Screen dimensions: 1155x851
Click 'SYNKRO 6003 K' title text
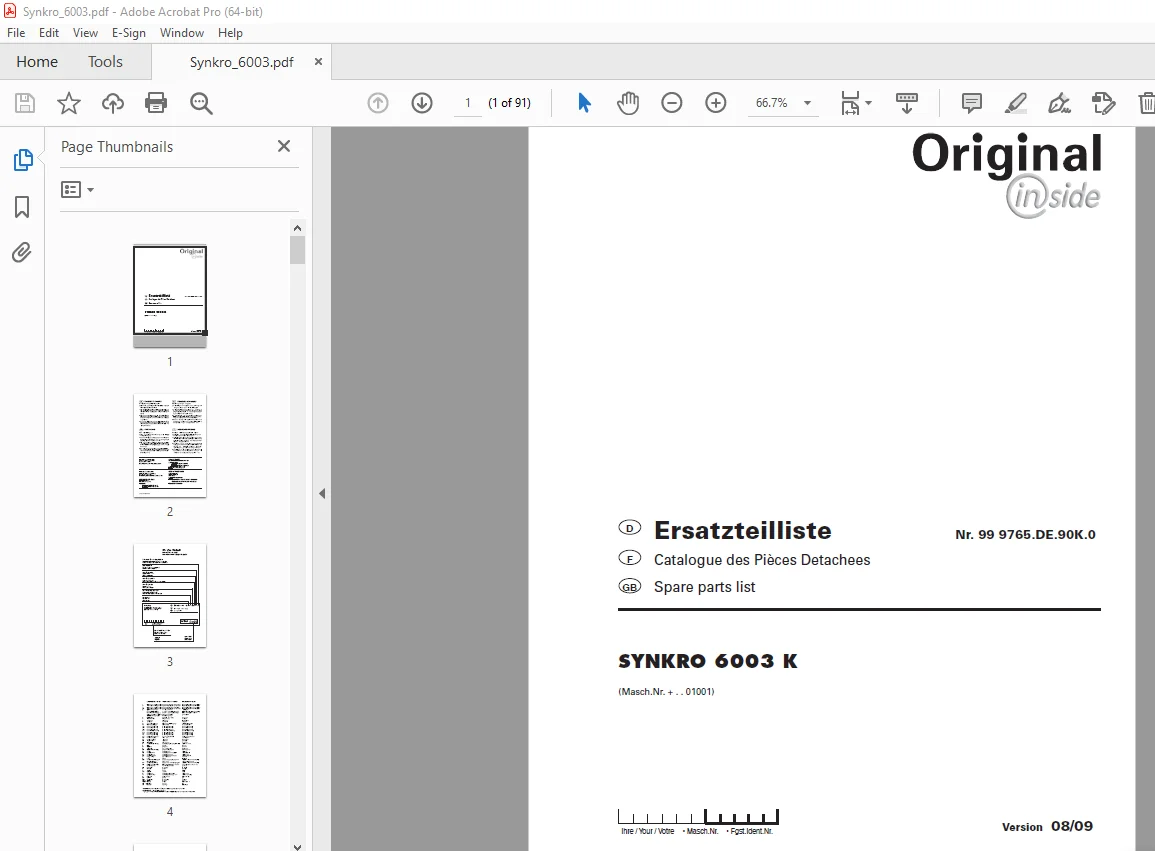tap(708, 661)
